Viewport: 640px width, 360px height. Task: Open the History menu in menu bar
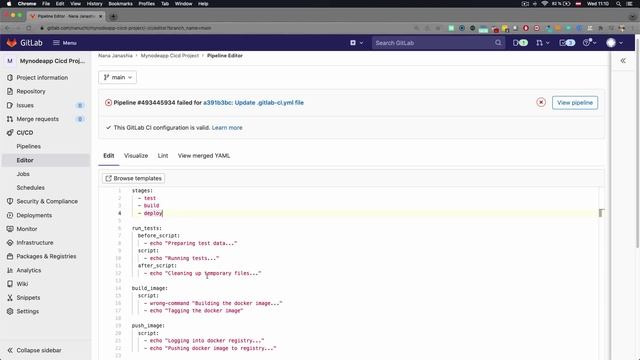[x=94, y=4]
